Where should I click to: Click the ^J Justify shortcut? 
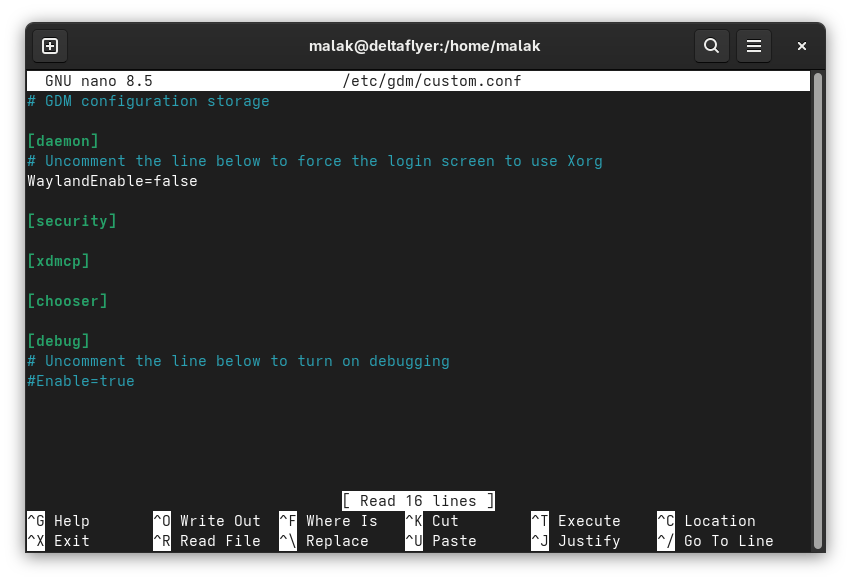click(576, 541)
